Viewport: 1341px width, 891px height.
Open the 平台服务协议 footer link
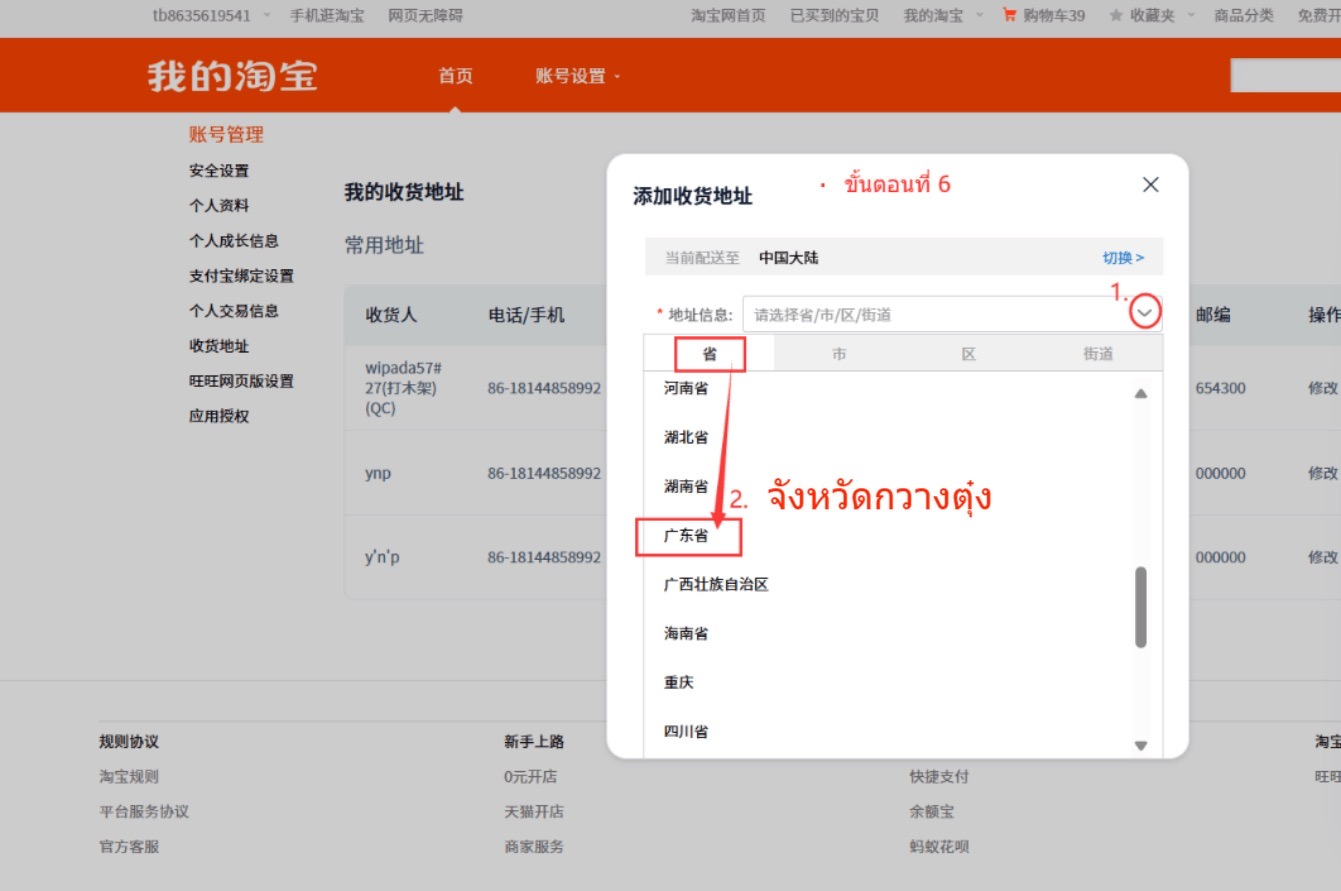pyautogui.click(x=144, y=811)
